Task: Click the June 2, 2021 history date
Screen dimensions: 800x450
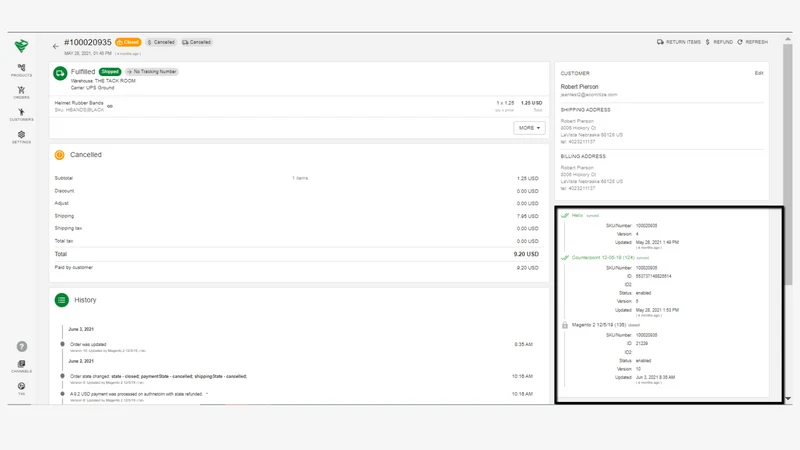Action: click(81, 361)
